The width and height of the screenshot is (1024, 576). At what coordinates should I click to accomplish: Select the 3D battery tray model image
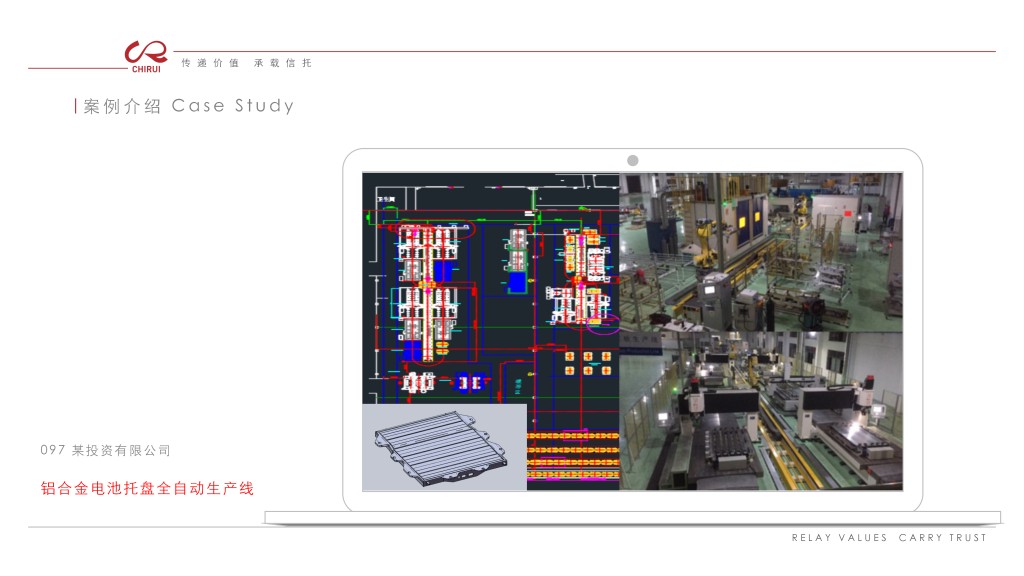pyautogui.click(x=444, y=447)
